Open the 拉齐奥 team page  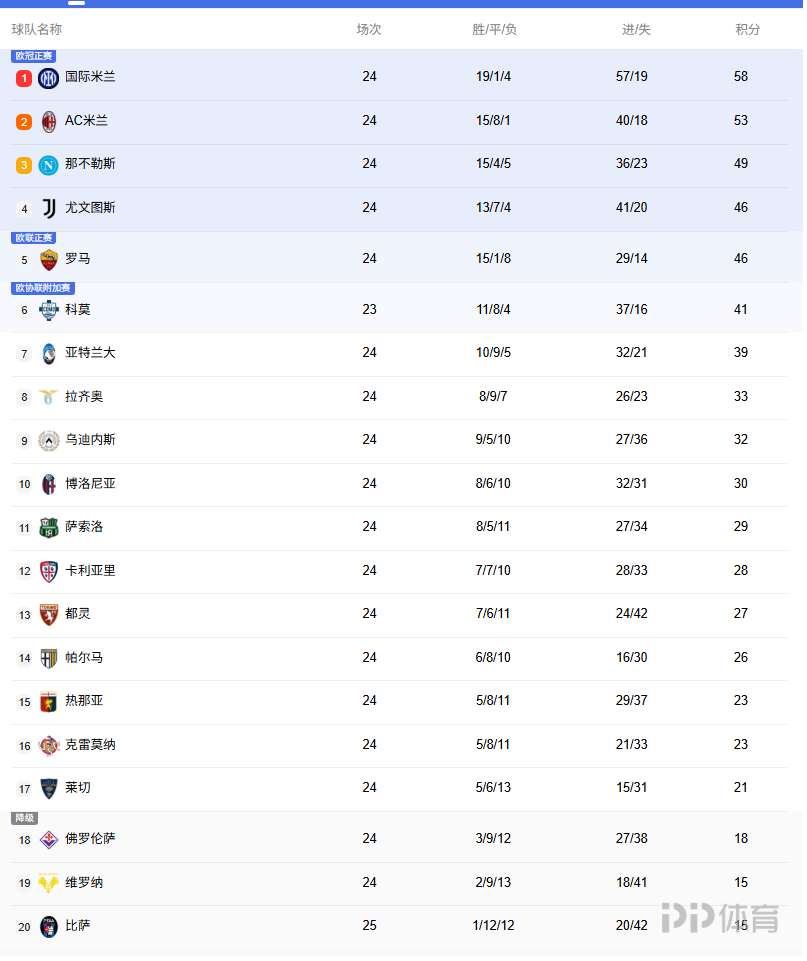pyautogui.click(x=84, y=397)
